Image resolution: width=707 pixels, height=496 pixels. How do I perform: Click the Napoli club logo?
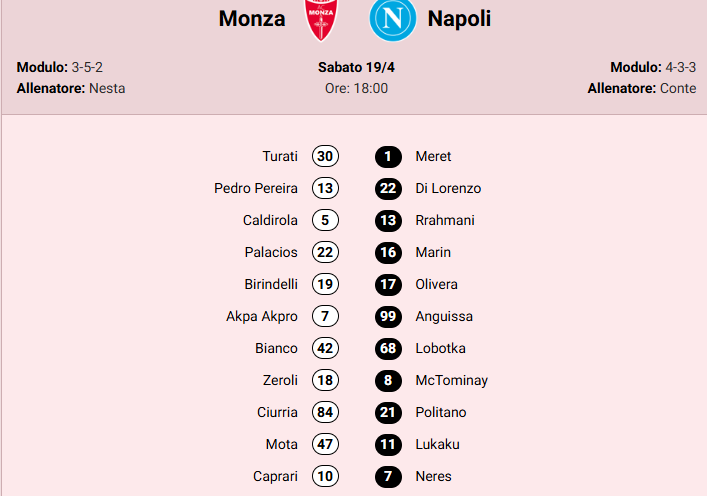coord(391,19)
